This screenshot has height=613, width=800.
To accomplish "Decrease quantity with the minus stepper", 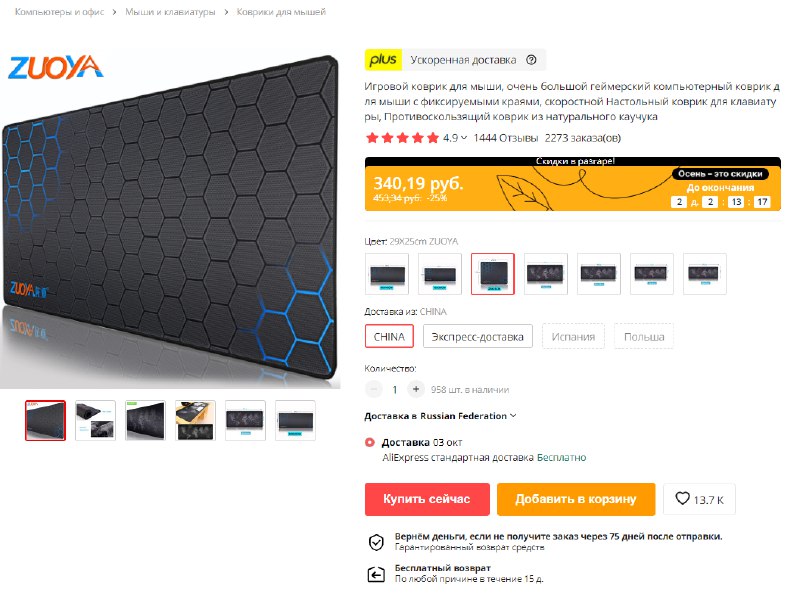I will point(373,389).
